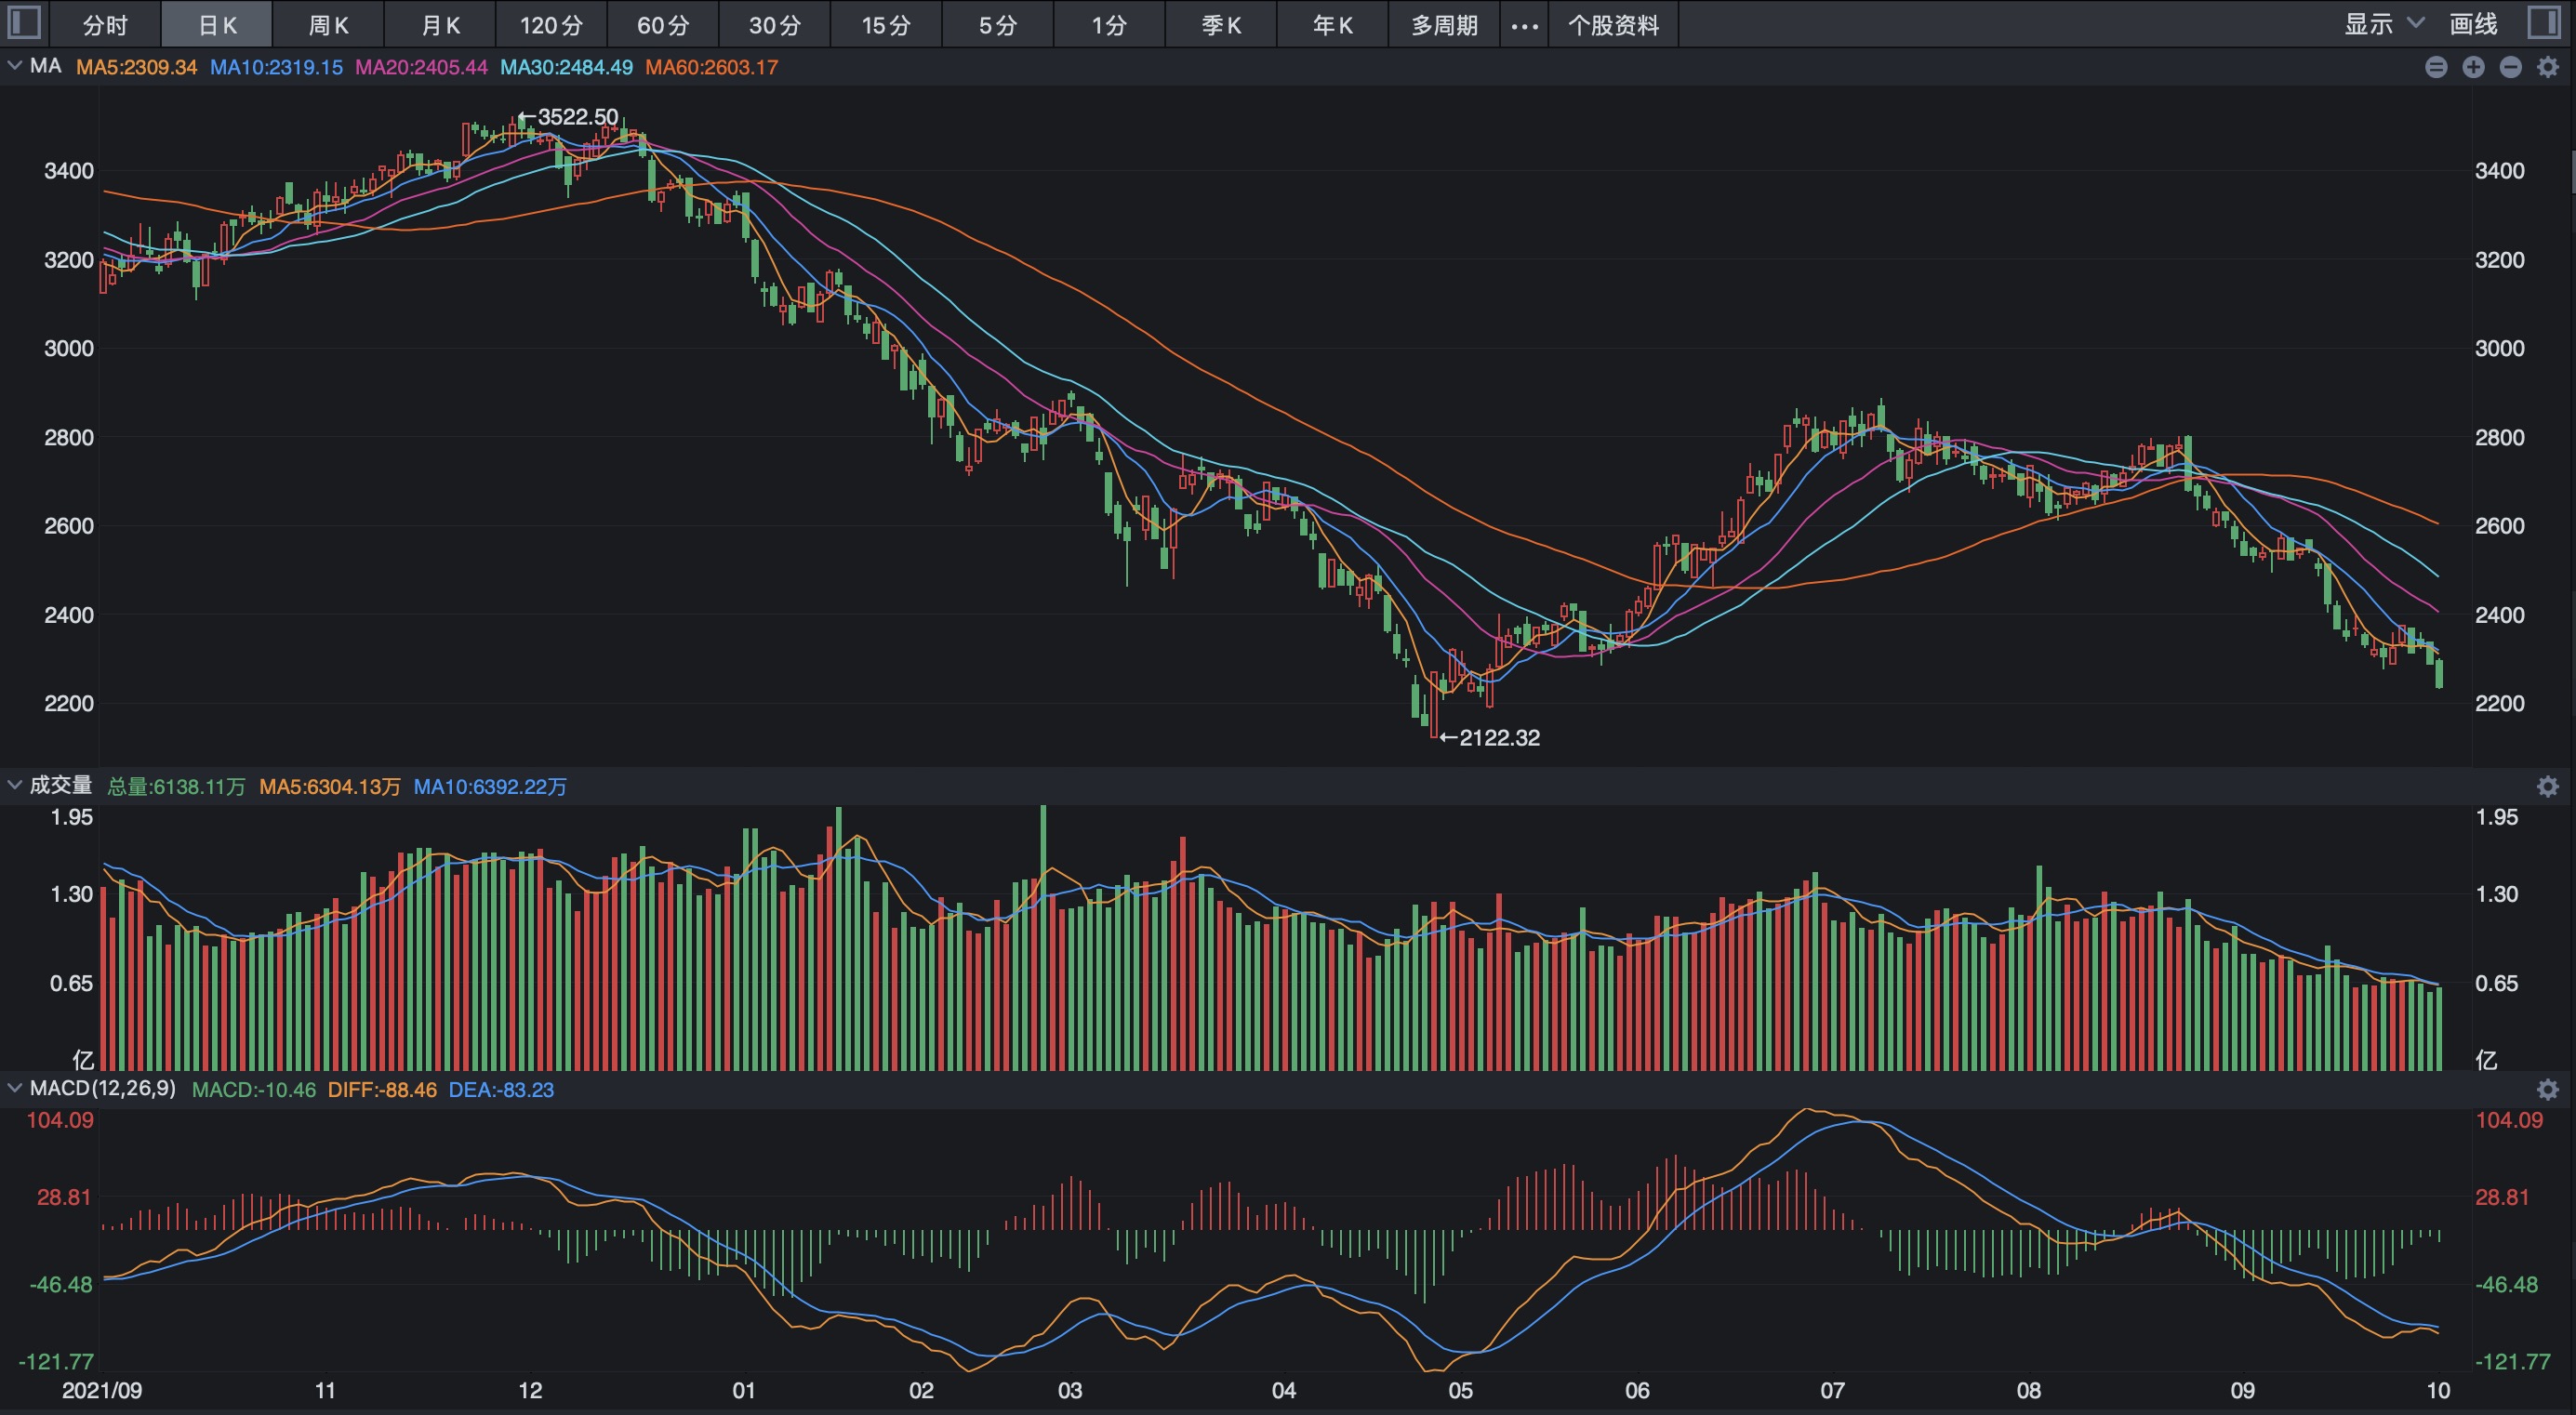
Task: Open 成交量 volume panel settings gear
Action: [2548, 786]
